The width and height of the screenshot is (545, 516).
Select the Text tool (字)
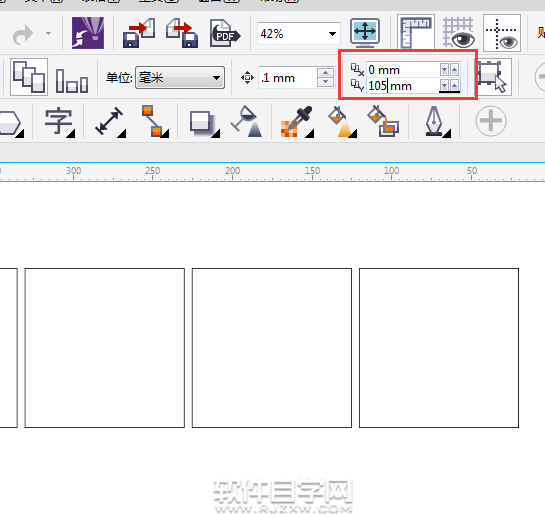pos(59,122)
